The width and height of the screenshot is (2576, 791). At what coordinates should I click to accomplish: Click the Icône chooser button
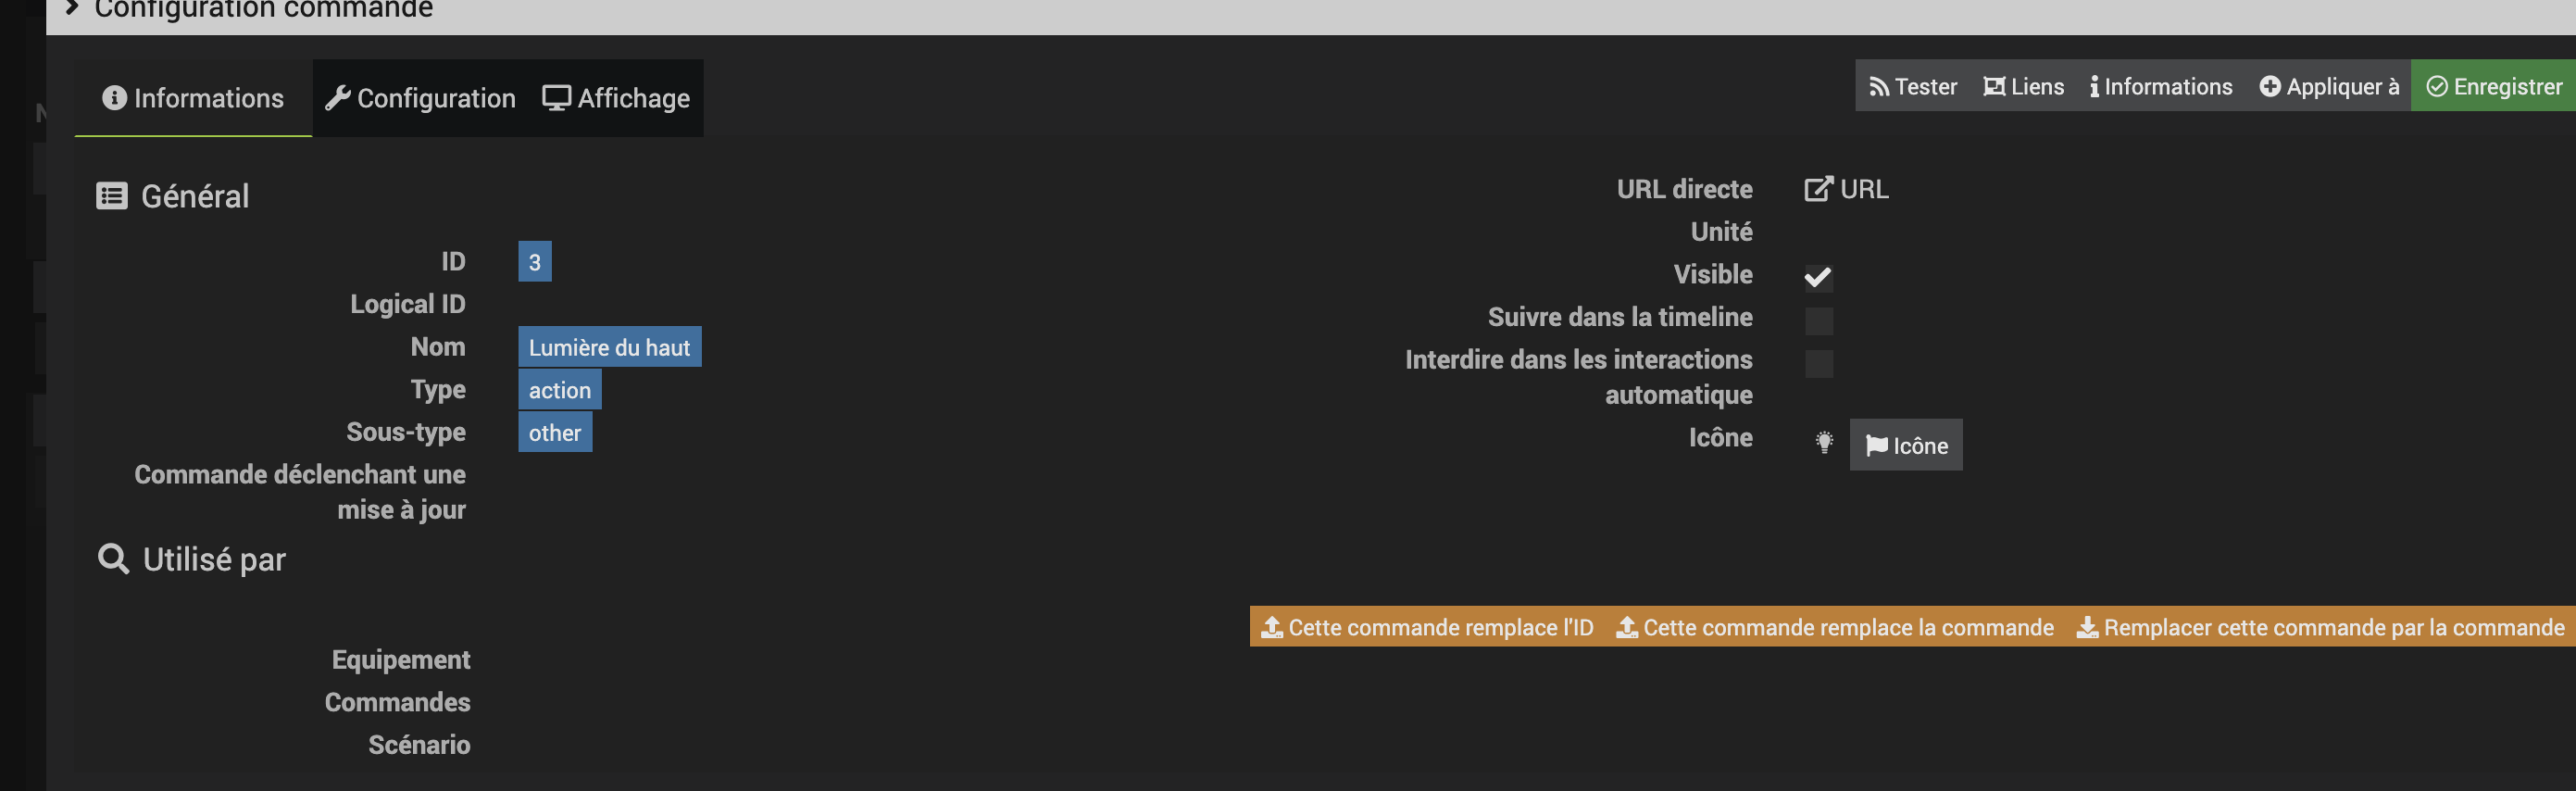(1905, 445)
